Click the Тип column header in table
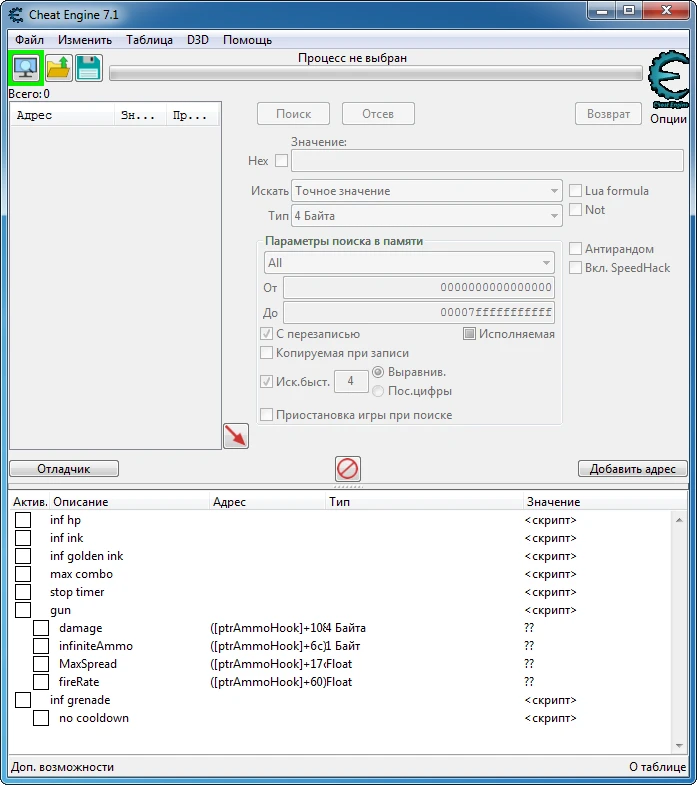Image resolution: width=697 pixels, height=785 pixels. point(425,502)
